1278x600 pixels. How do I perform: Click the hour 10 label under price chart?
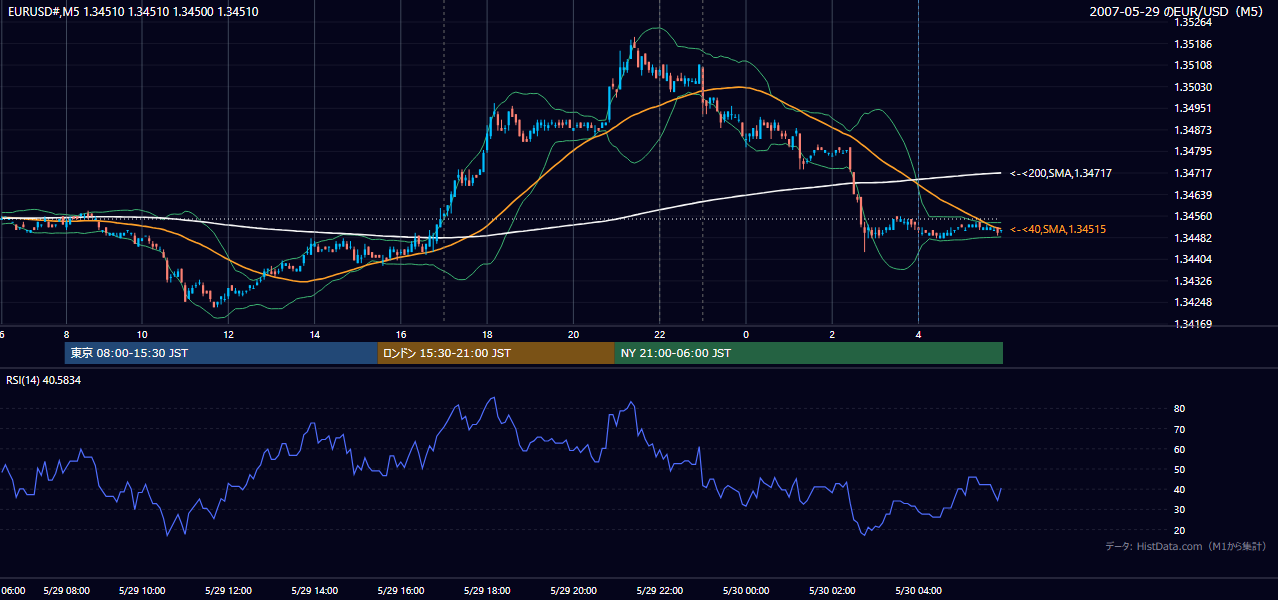142,334
